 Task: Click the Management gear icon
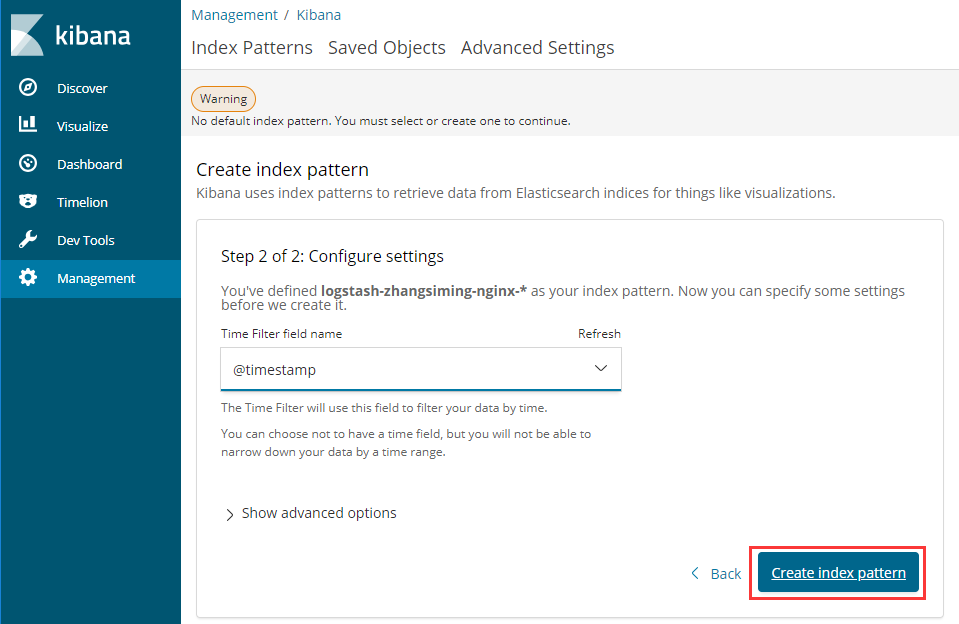28,277
